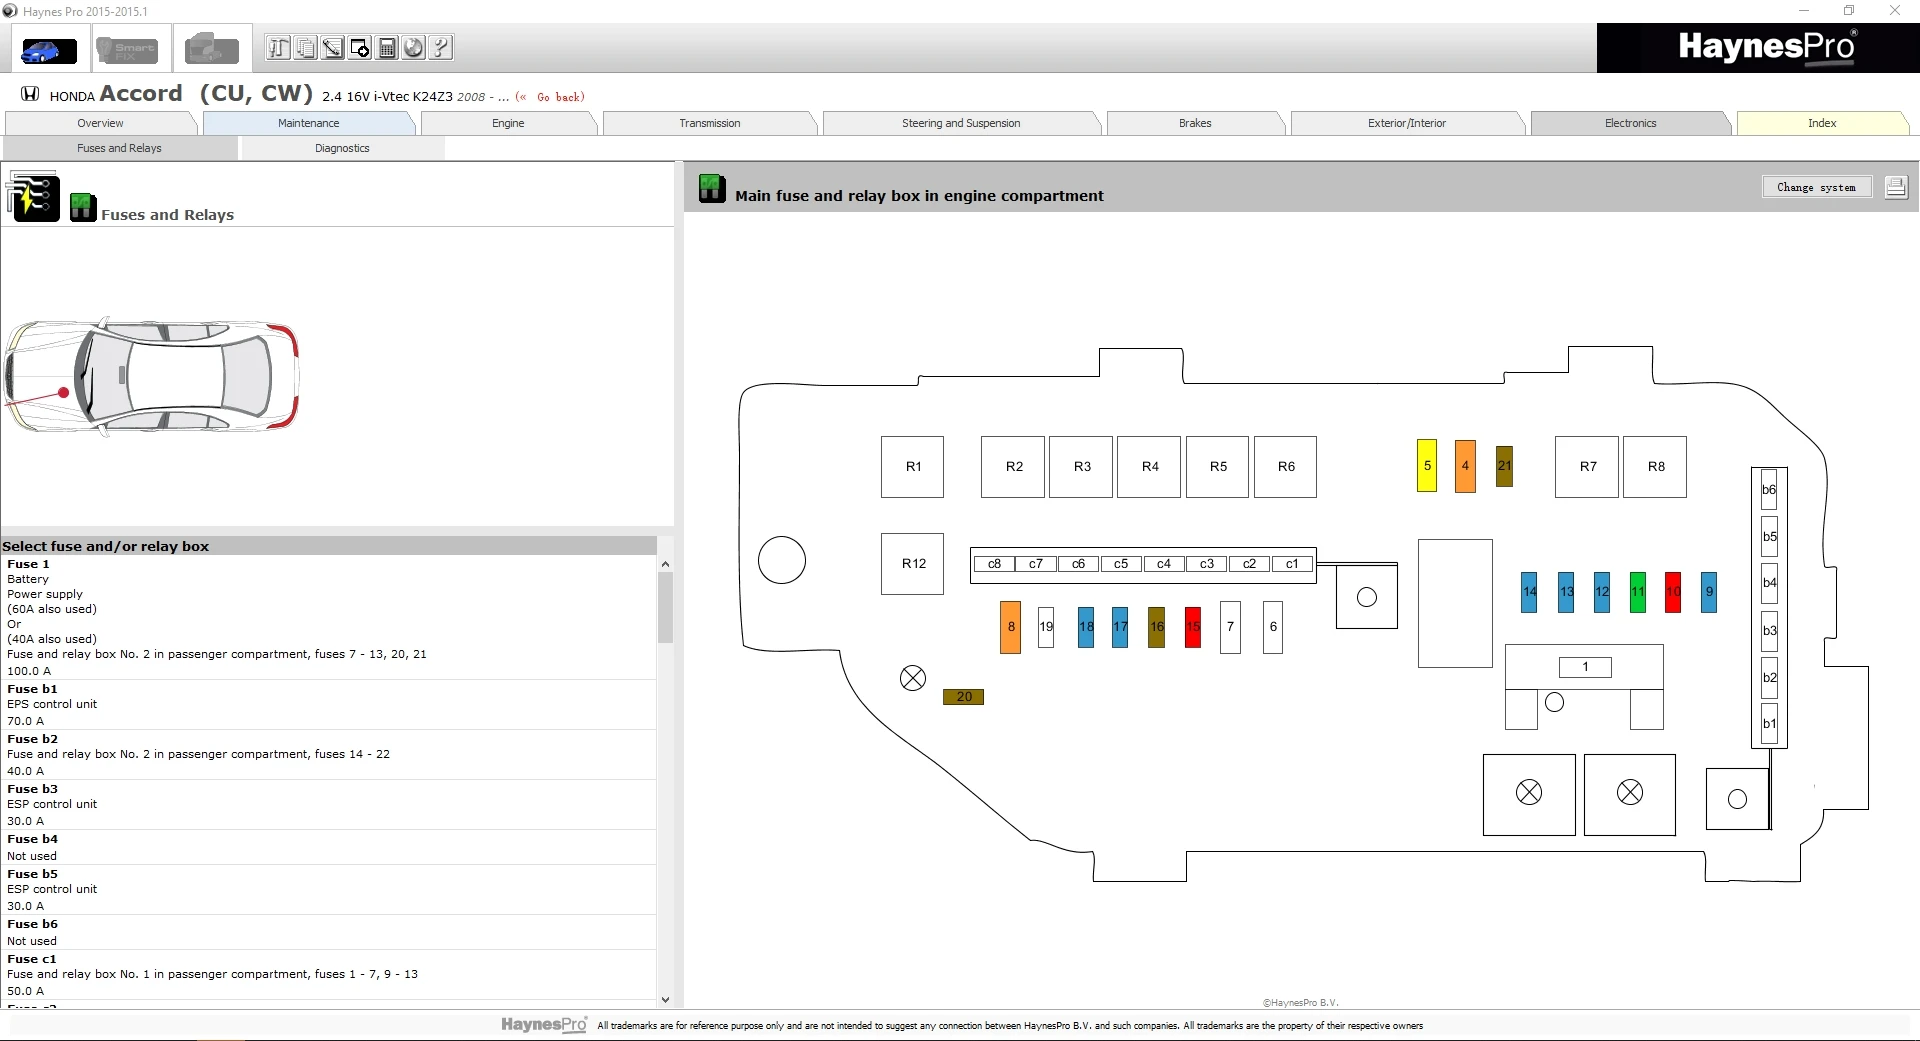Select relay R12 in the diagram
The width and height of the screenshot is (1920, 1041).
(912, 564)
